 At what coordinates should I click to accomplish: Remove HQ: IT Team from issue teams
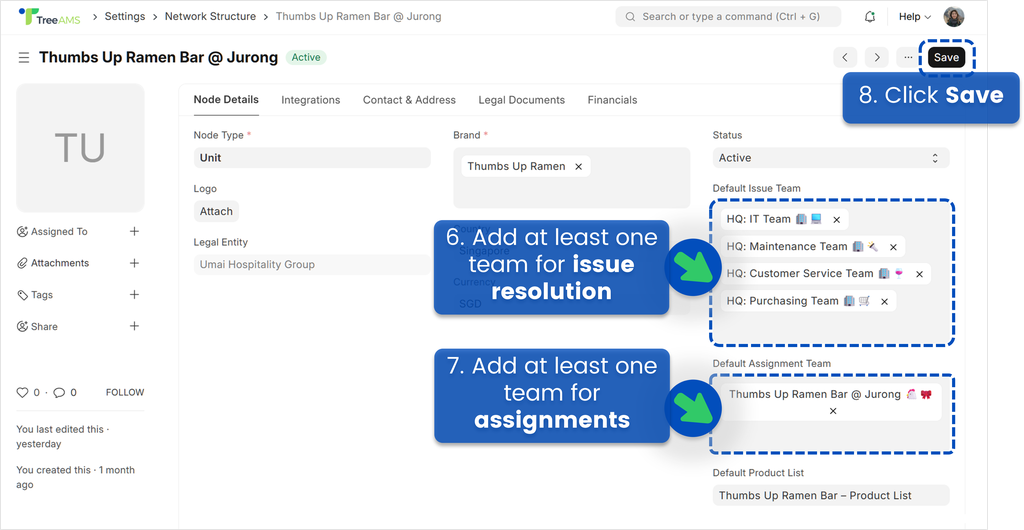pos(837,219)
